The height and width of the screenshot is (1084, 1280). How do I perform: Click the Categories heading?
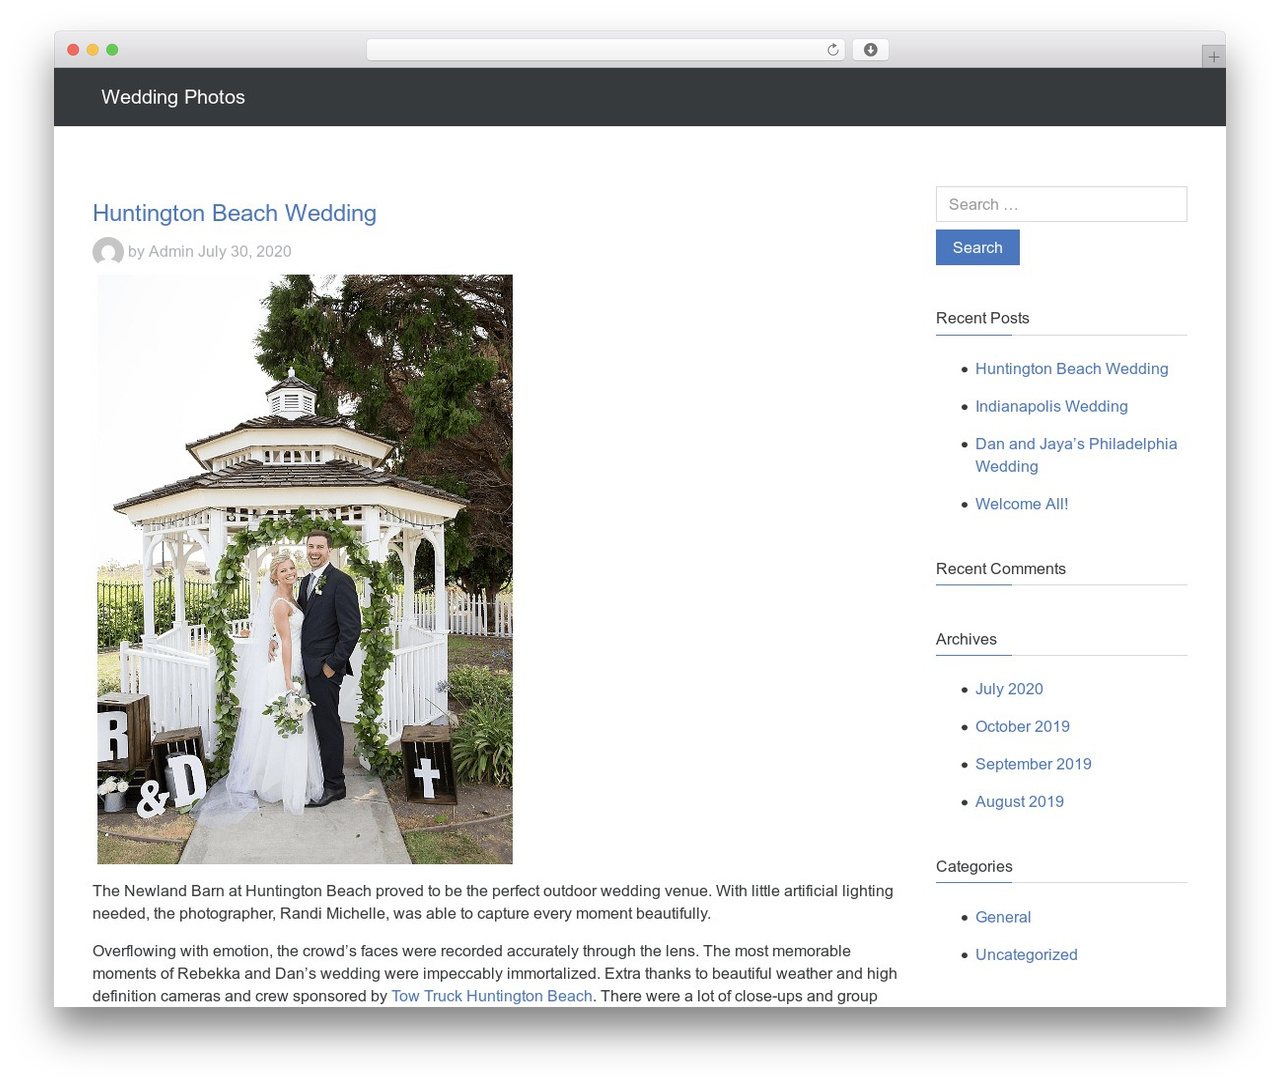click(974, 867)
